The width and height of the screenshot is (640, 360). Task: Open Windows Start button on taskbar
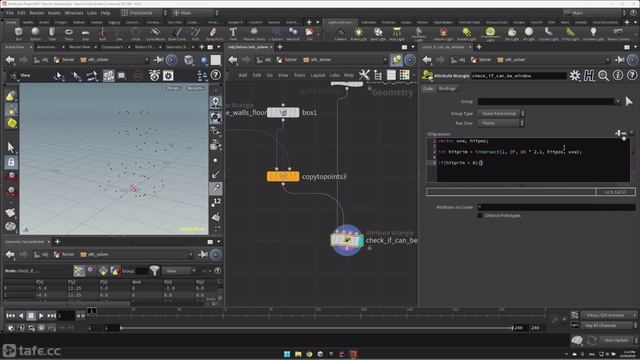(287, 354)
